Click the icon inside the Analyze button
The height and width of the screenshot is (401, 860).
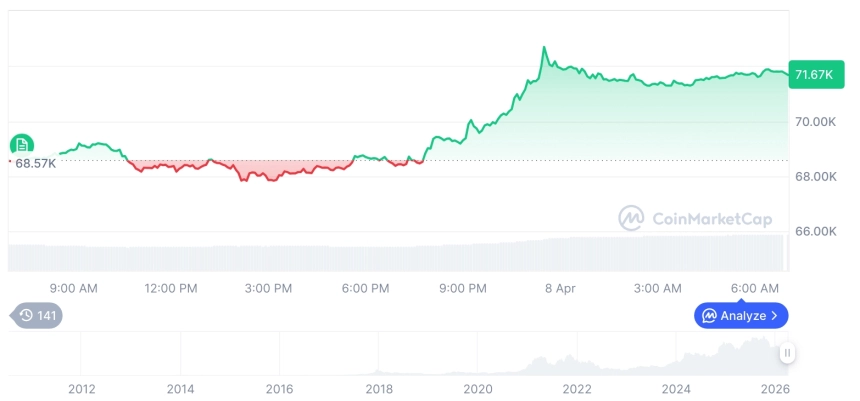709,316
